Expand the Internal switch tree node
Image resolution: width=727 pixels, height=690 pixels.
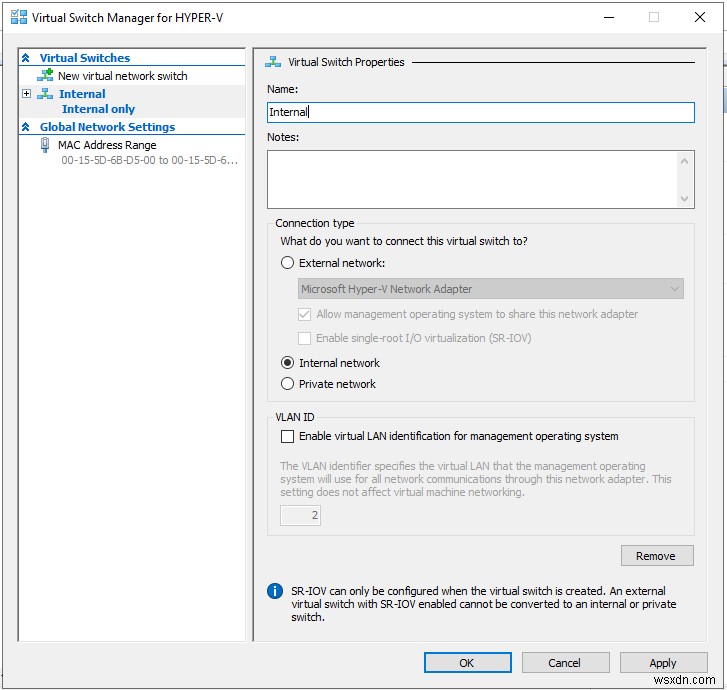(26, 94)
